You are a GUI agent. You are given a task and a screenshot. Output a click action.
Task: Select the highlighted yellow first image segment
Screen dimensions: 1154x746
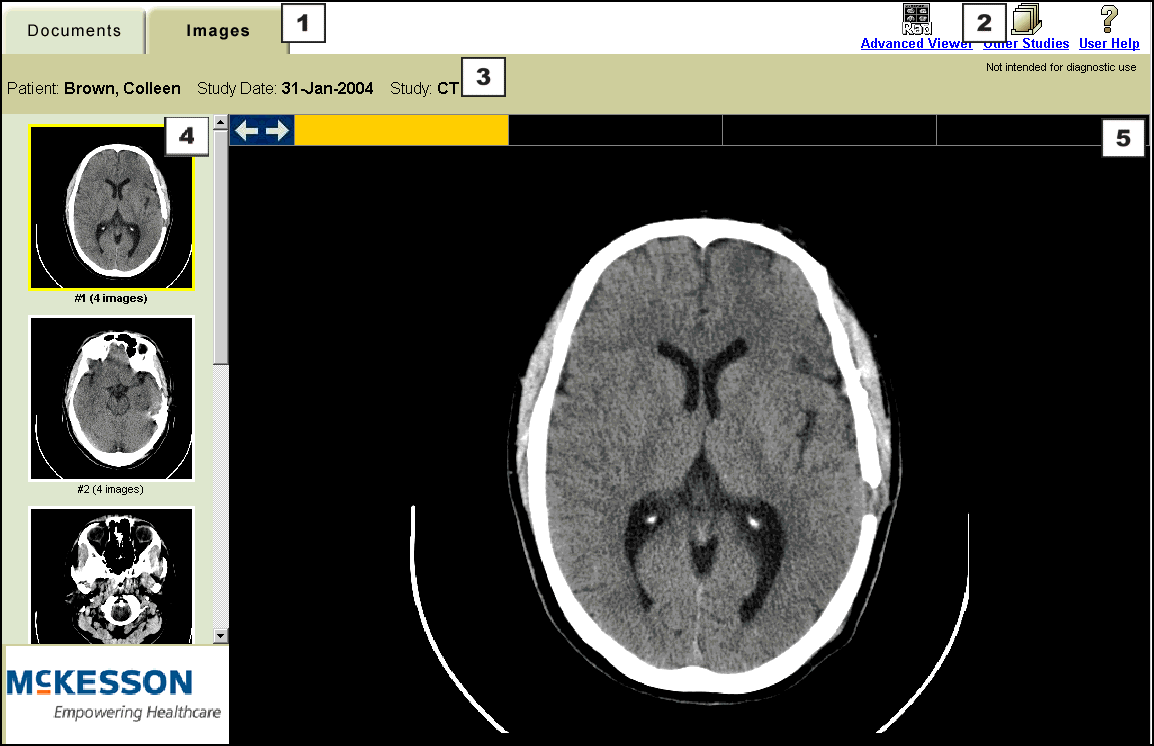click(x=401, y=131)
